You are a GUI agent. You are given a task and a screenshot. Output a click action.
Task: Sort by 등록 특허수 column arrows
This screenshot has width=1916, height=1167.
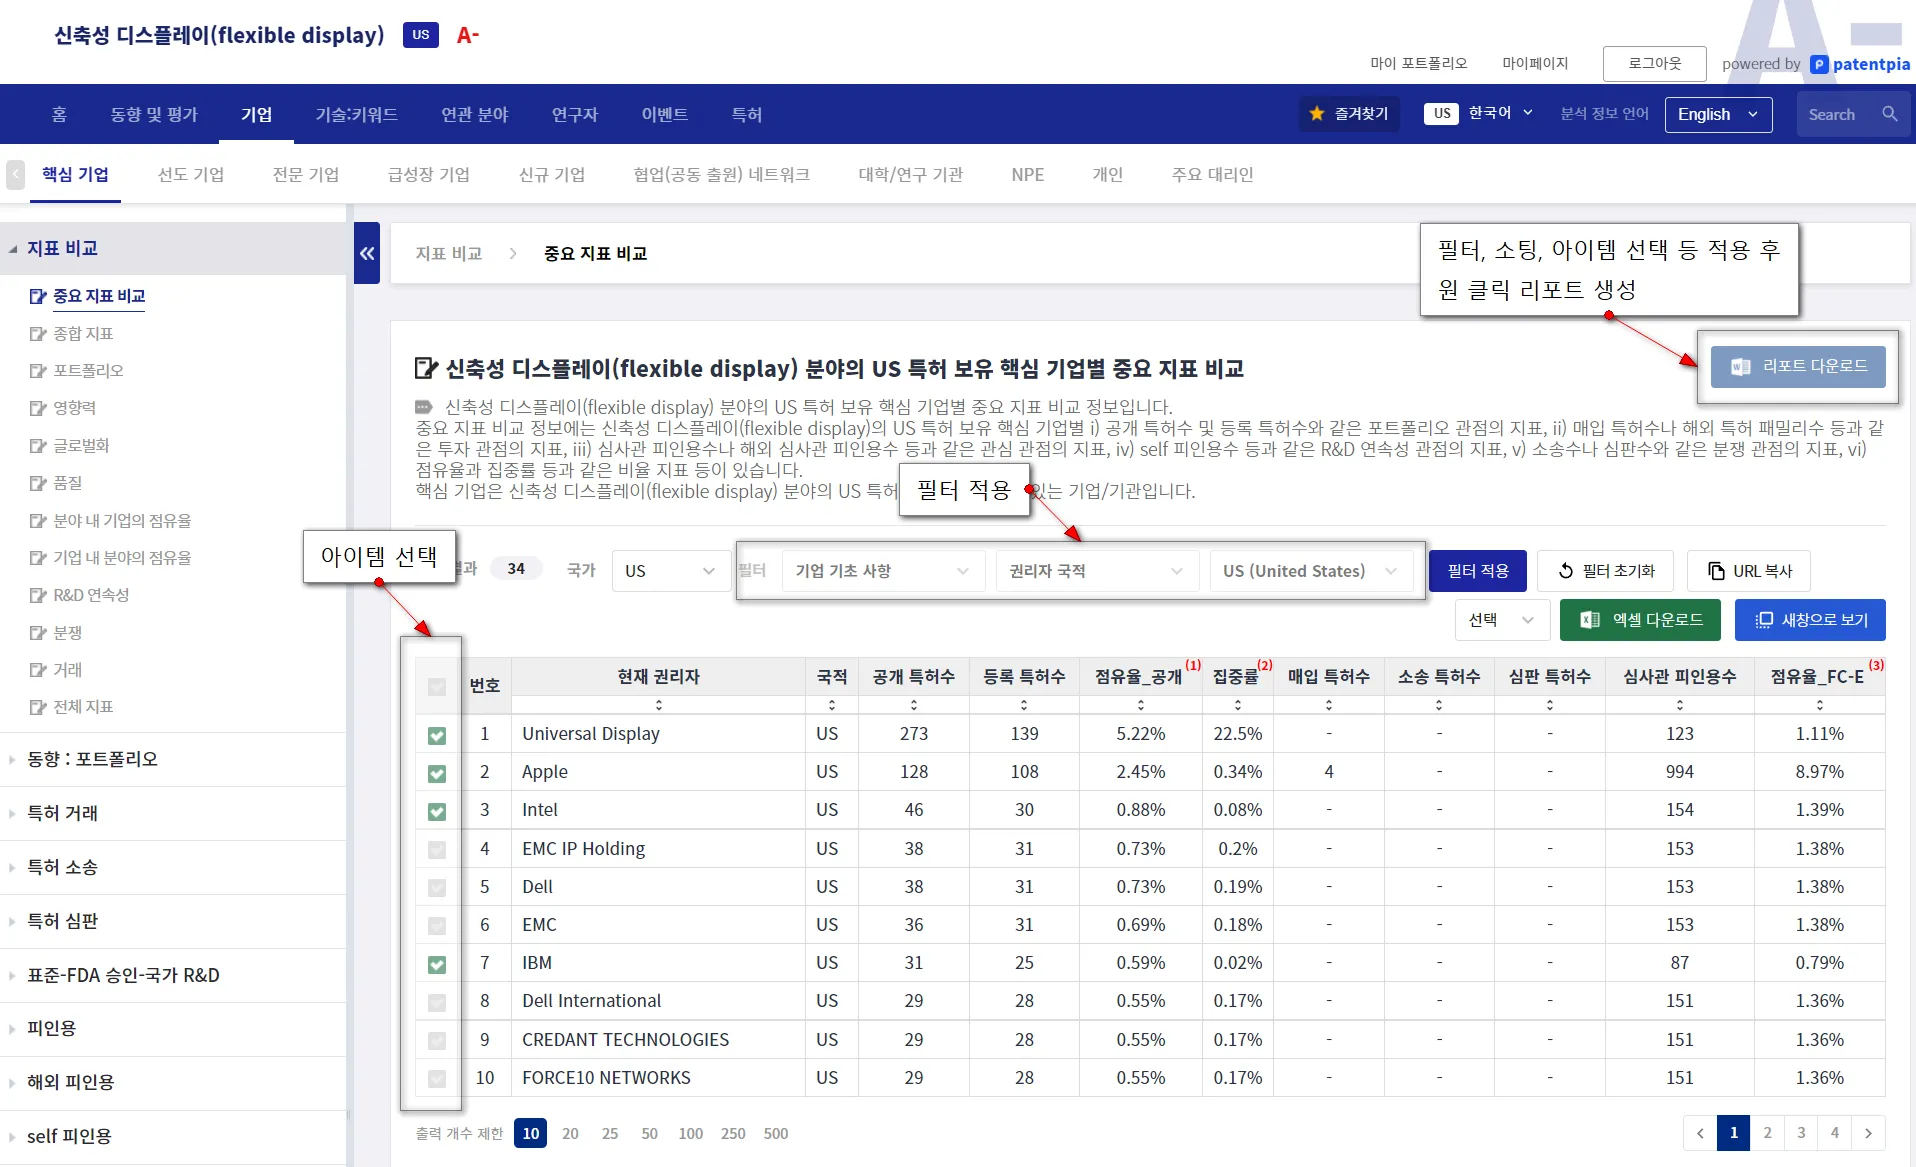(1024, 705)
